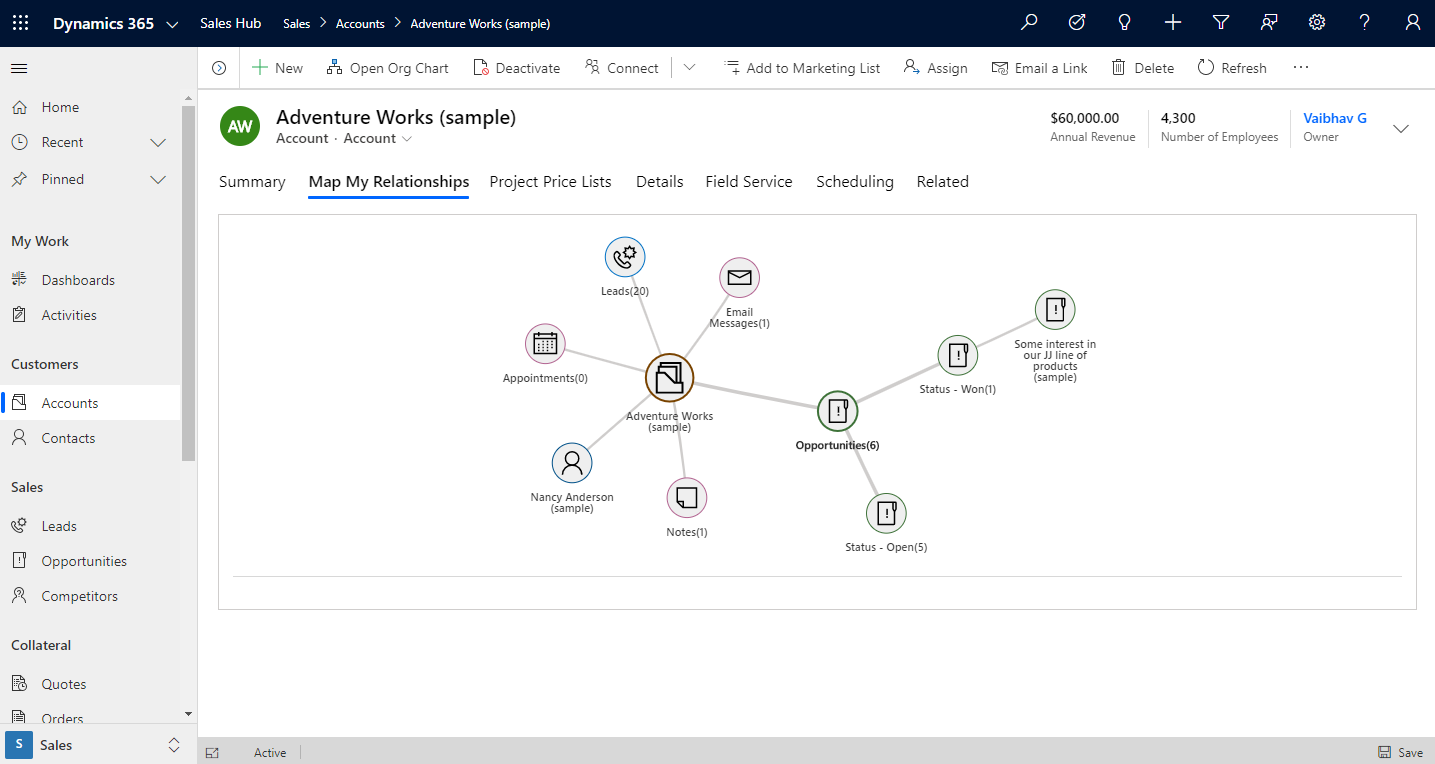Click the Leads(20) node in the map
1435x764 pixels.
[x=625, y=257]
